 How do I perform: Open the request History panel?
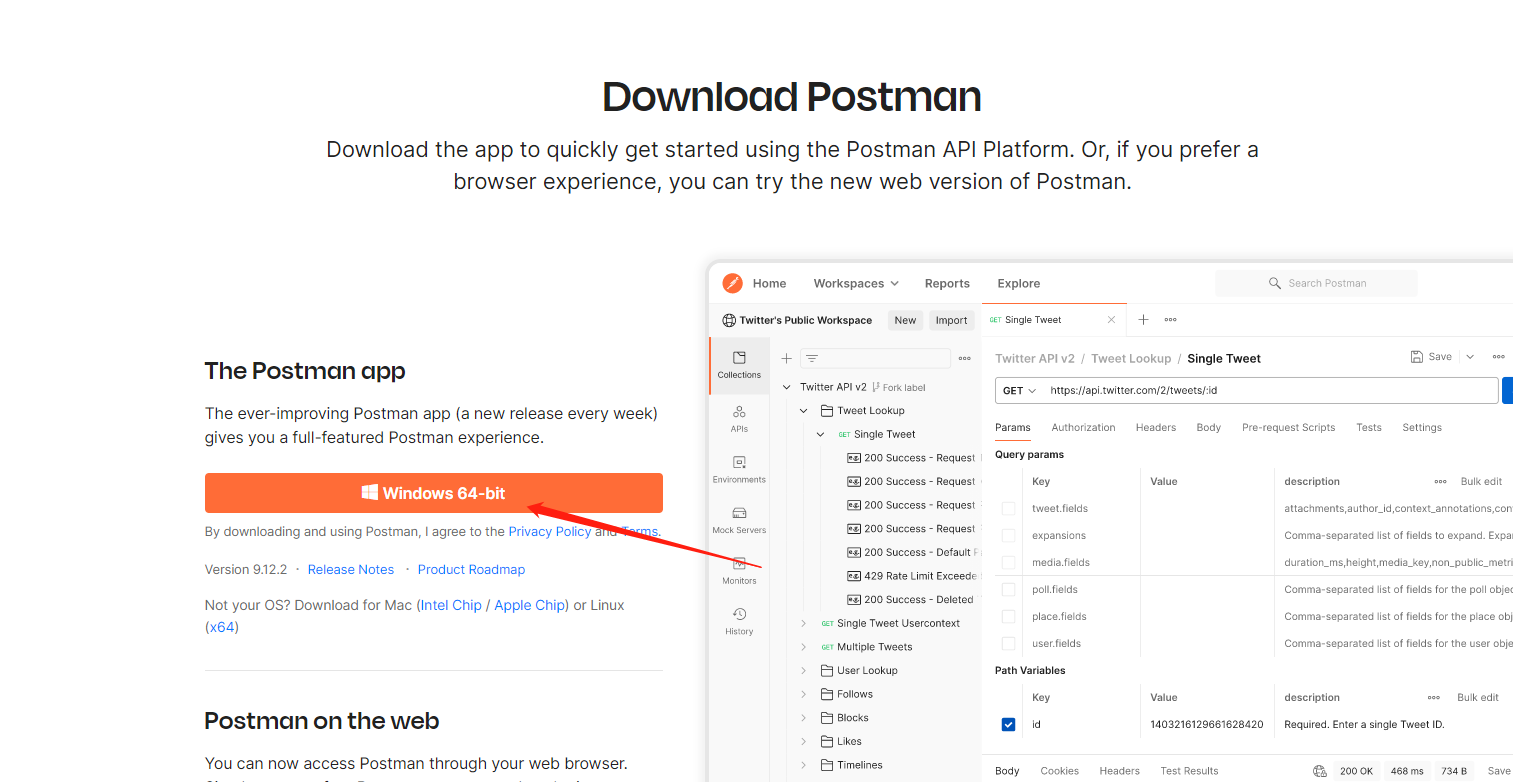point(739,621)
